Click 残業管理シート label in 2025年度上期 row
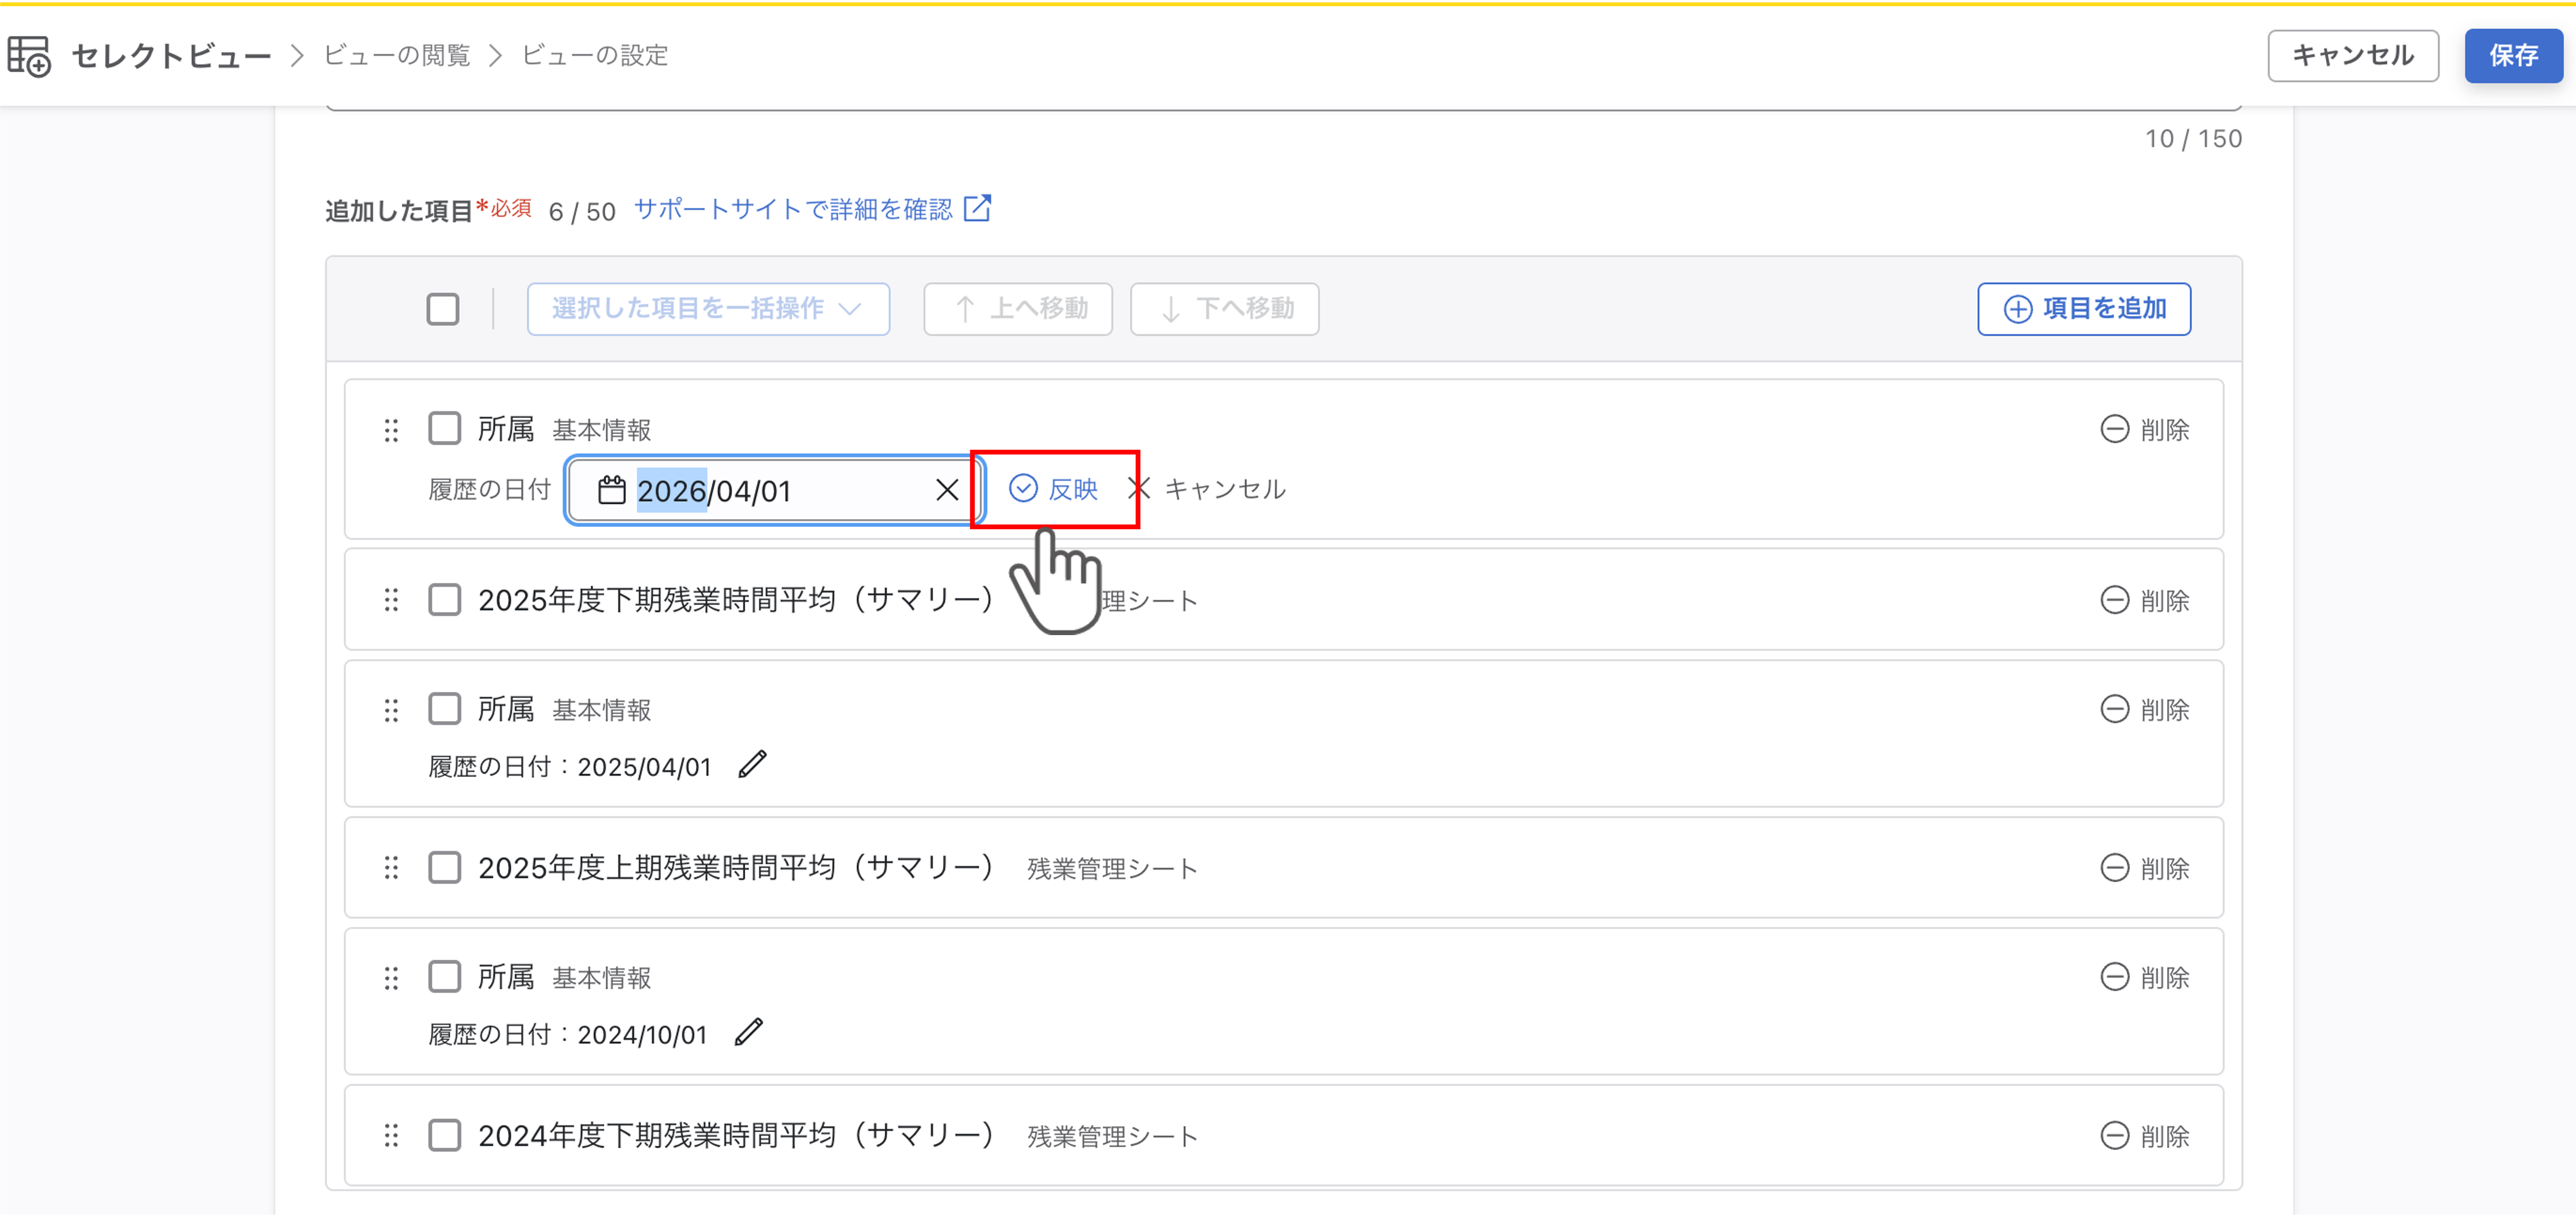Viewport: 2576px width, 1217px height. click(x=1112, y=869)
